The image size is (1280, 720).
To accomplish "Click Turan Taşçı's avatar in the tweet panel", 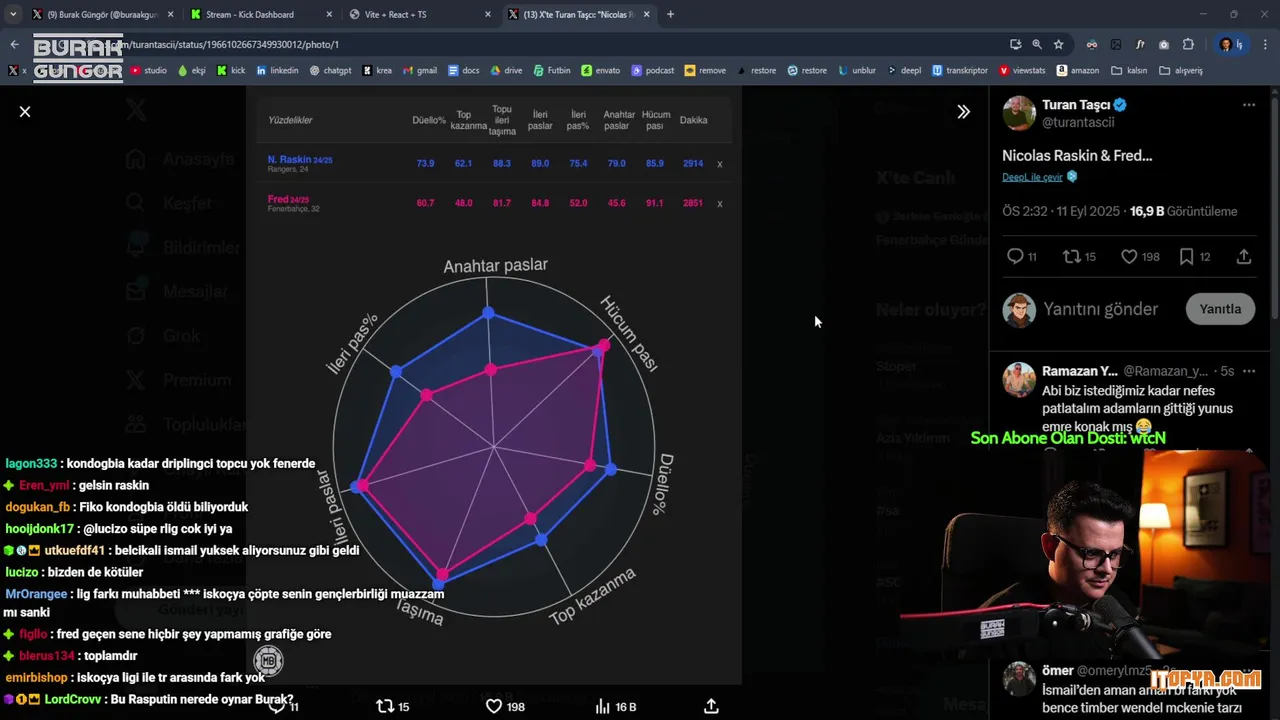I will [x=1019, y=113].
